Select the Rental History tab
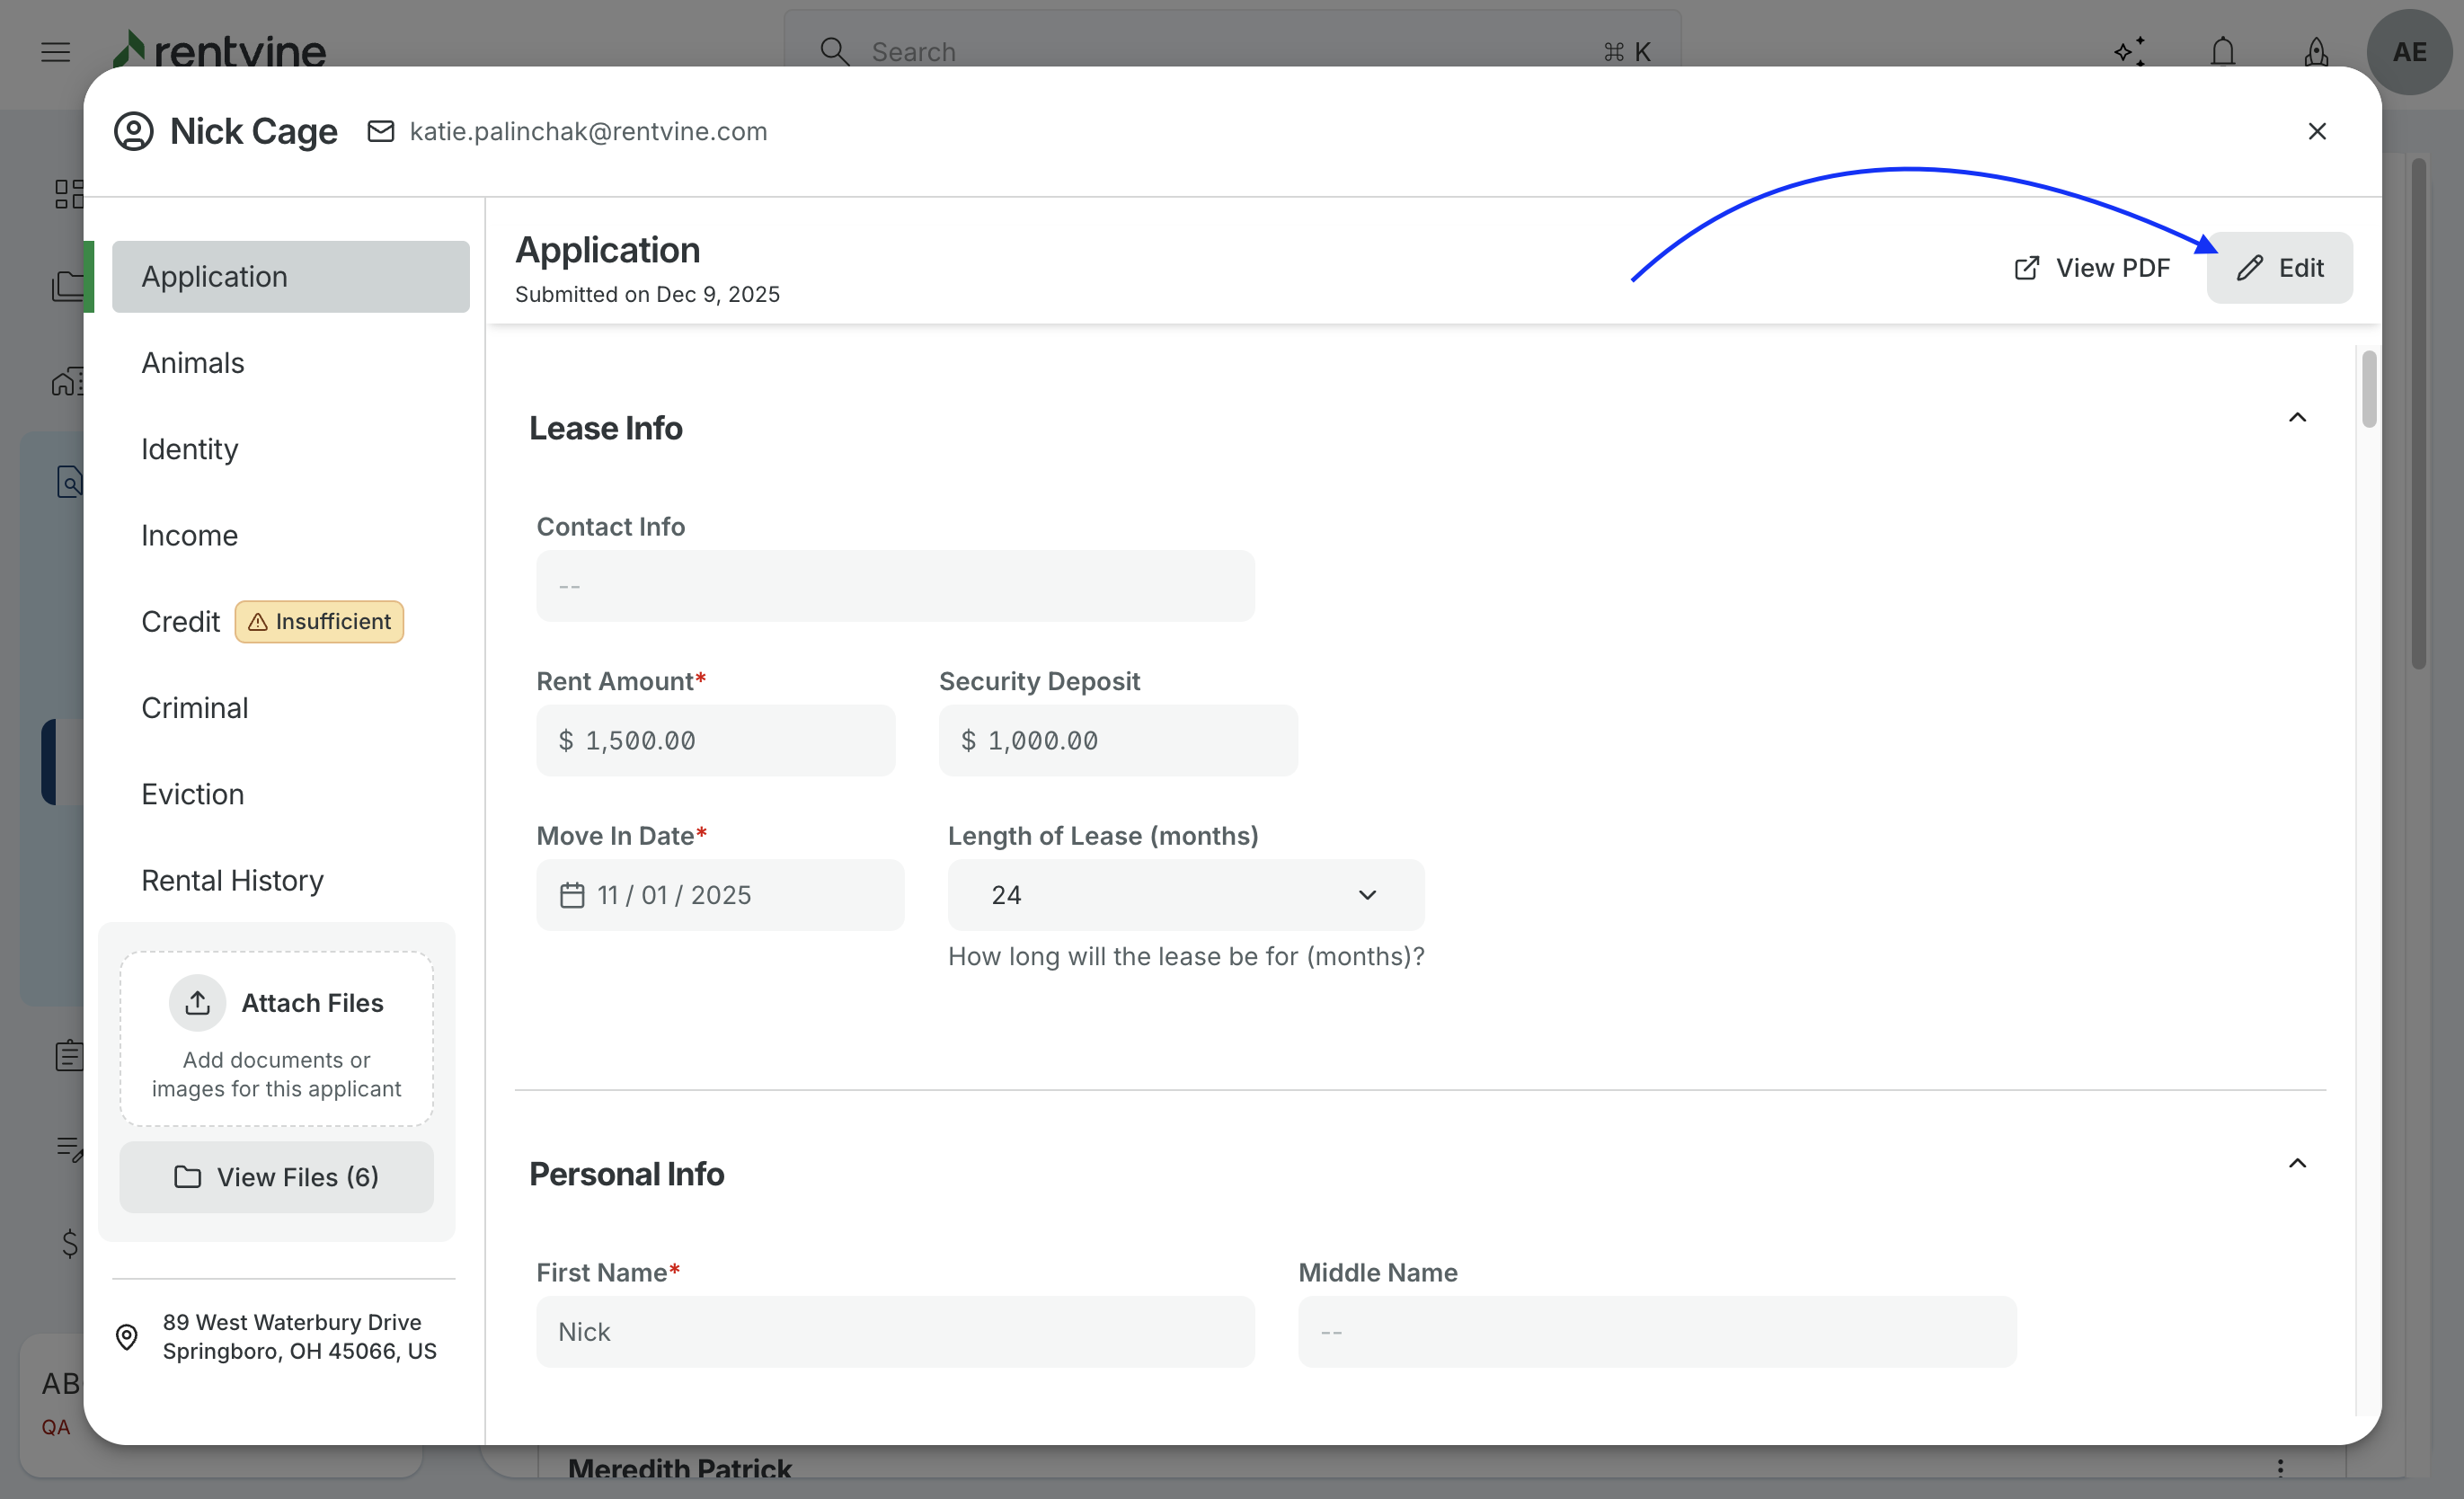 pyautogui.click(x=232, y=880)
